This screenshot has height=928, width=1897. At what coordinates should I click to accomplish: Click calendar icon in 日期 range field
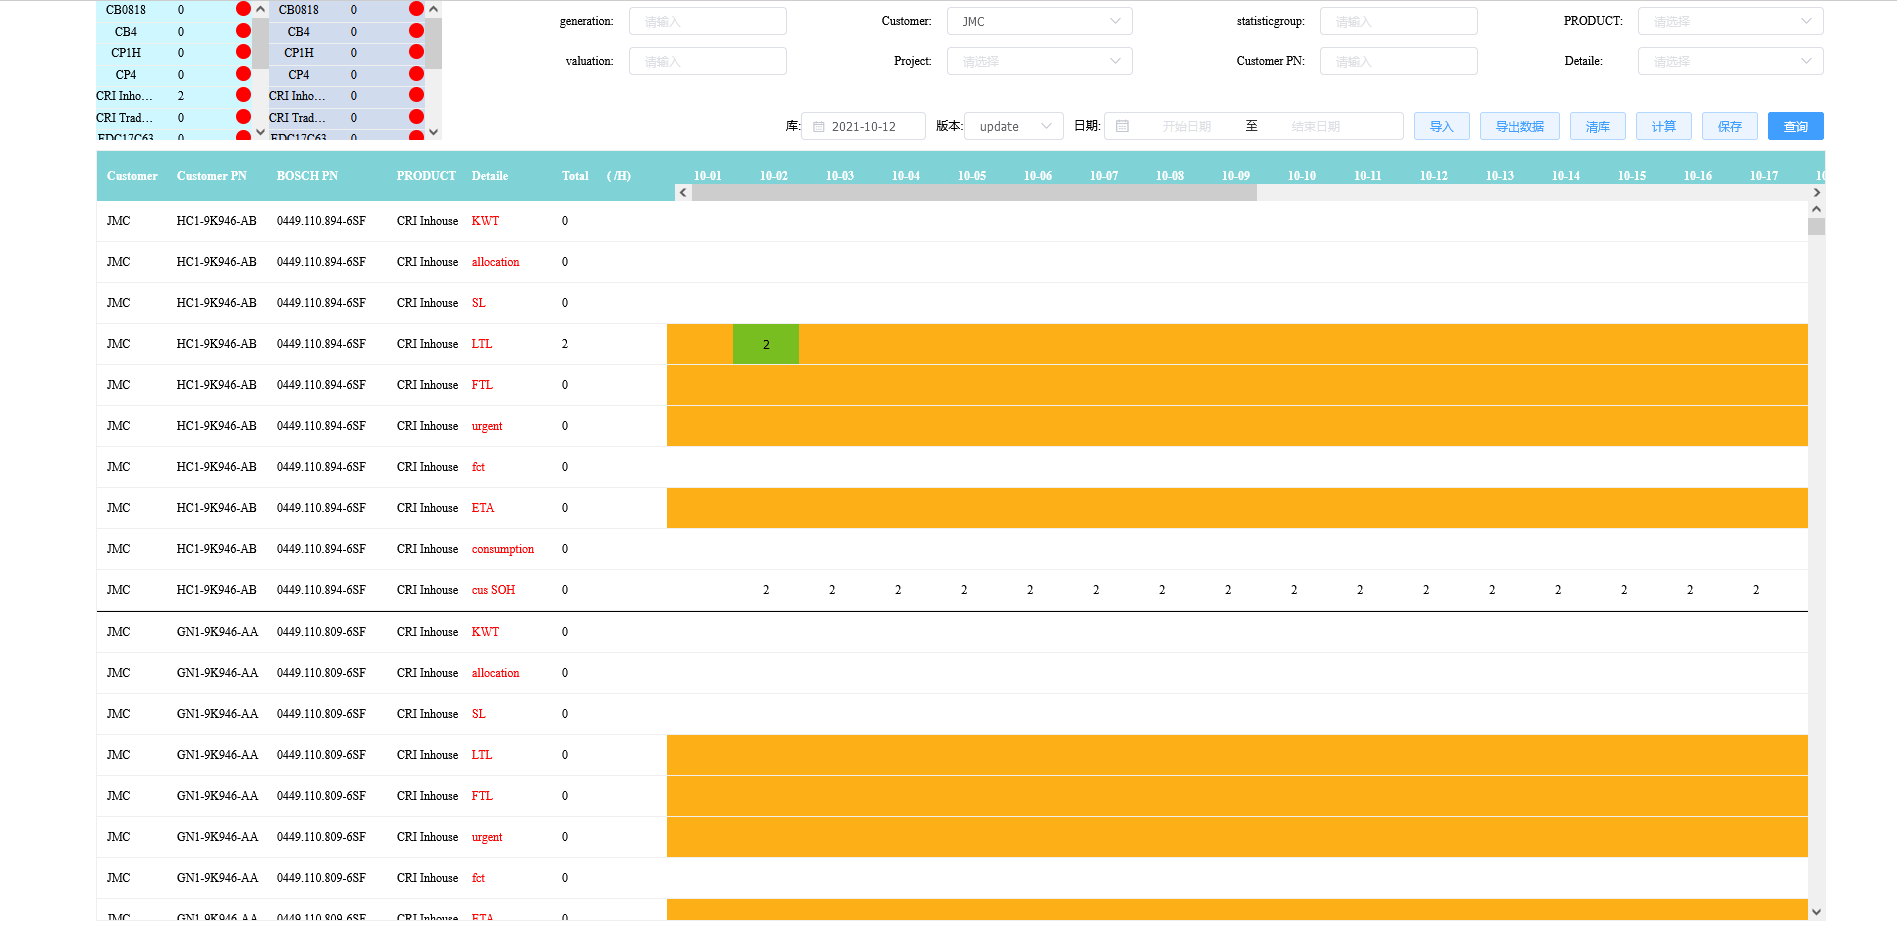tap(1122, 126)
